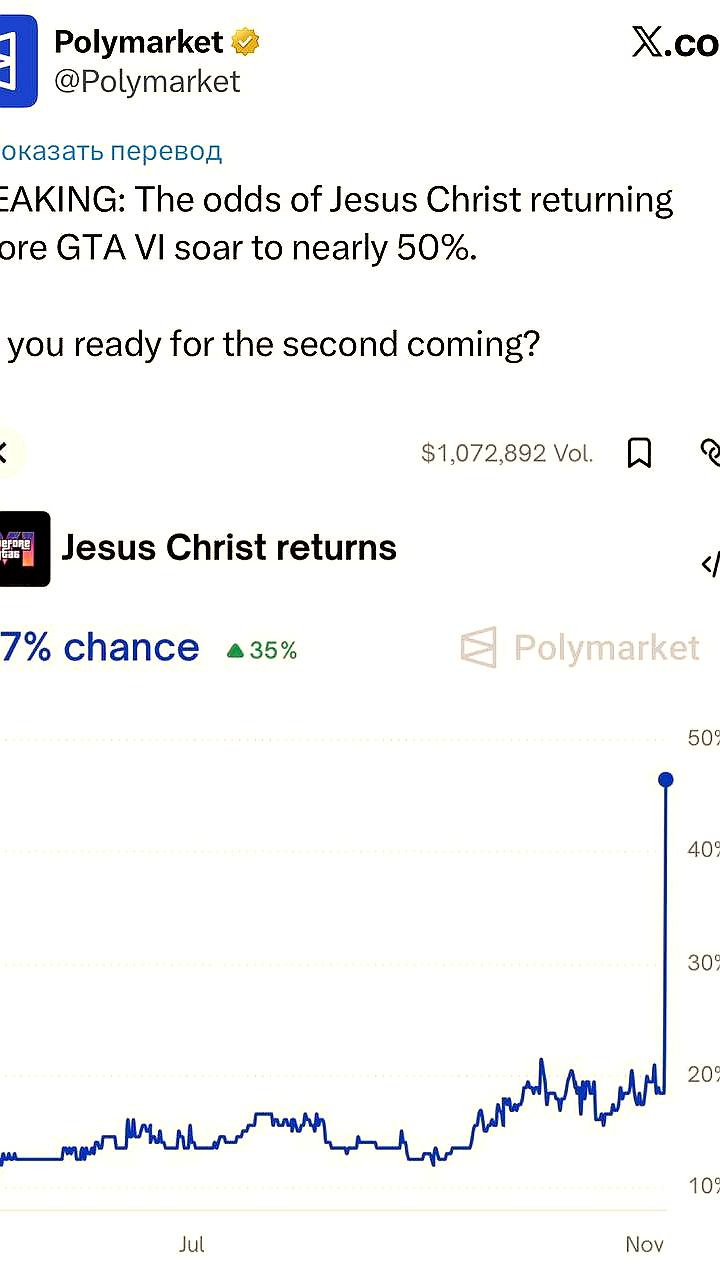Image resolution: width=720 pixels, height=1280 pixels.
Task: Select the blue endpoint dot on chart
Action: 666,780
